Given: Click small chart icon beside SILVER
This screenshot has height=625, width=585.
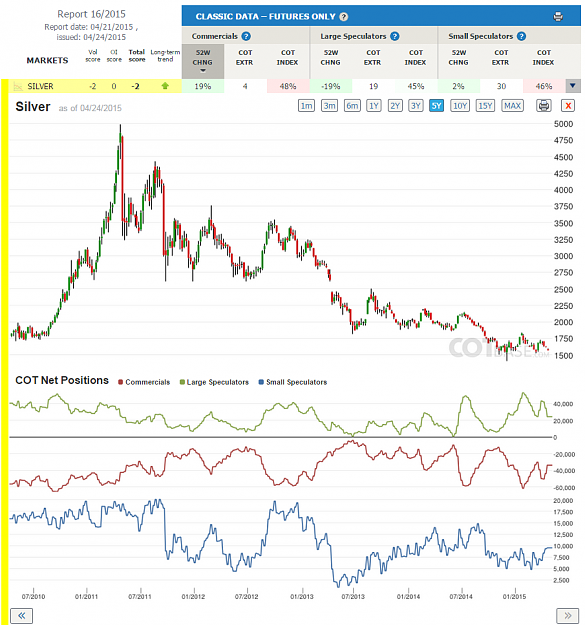Looking at the screenshot, I should tap(18, 86).
